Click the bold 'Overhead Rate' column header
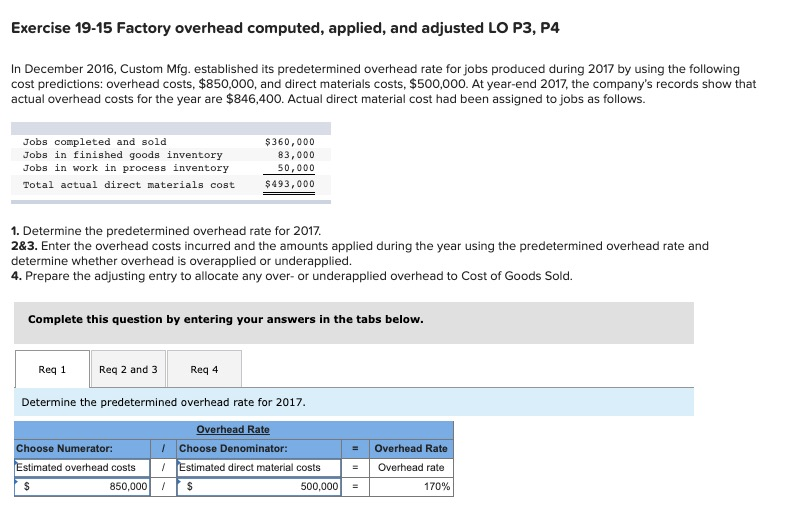 [x=411, y=448]
